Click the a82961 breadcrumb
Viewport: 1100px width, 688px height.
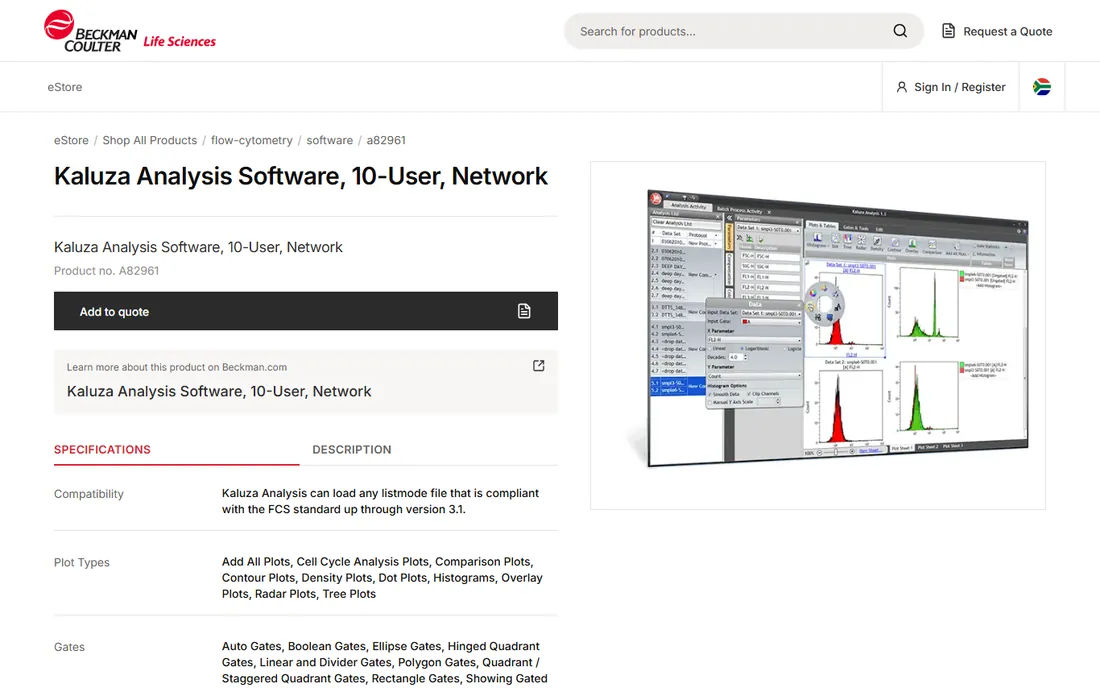click(x=386, y=140)
